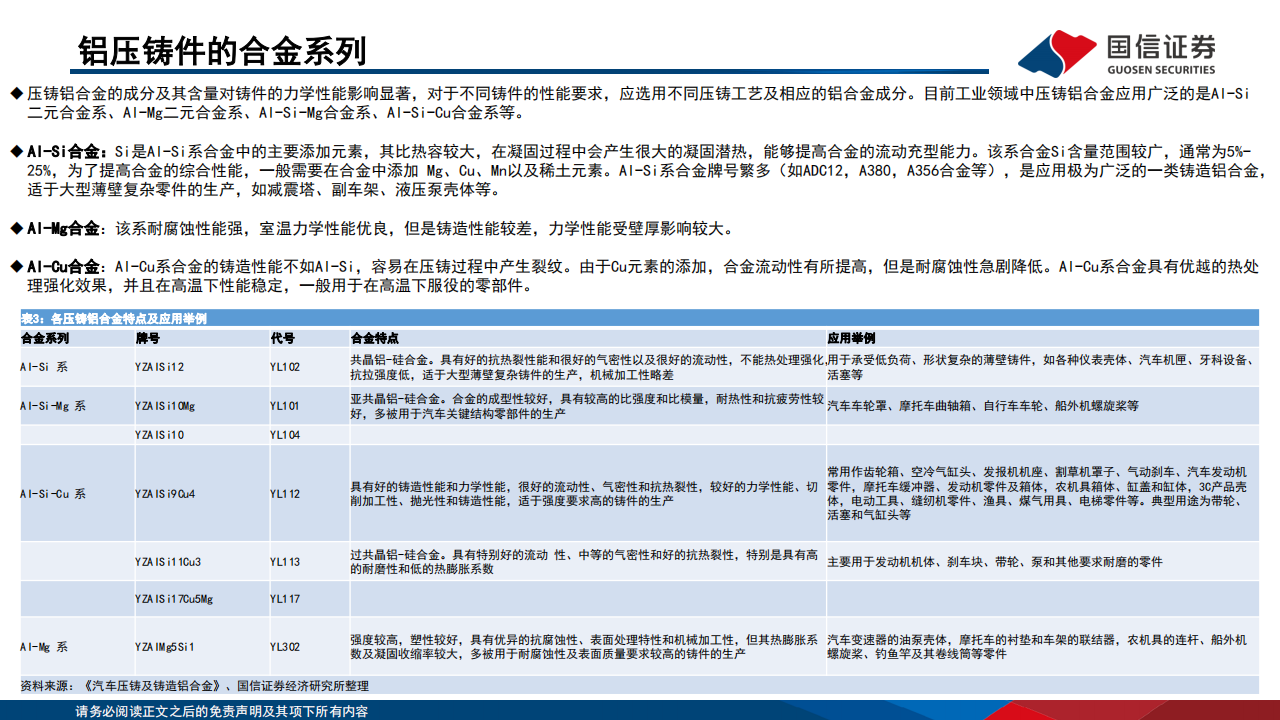Click the first paragraph starting 压铸铝合金的成分
The image size is (1280, 720).
pos(639,102)
